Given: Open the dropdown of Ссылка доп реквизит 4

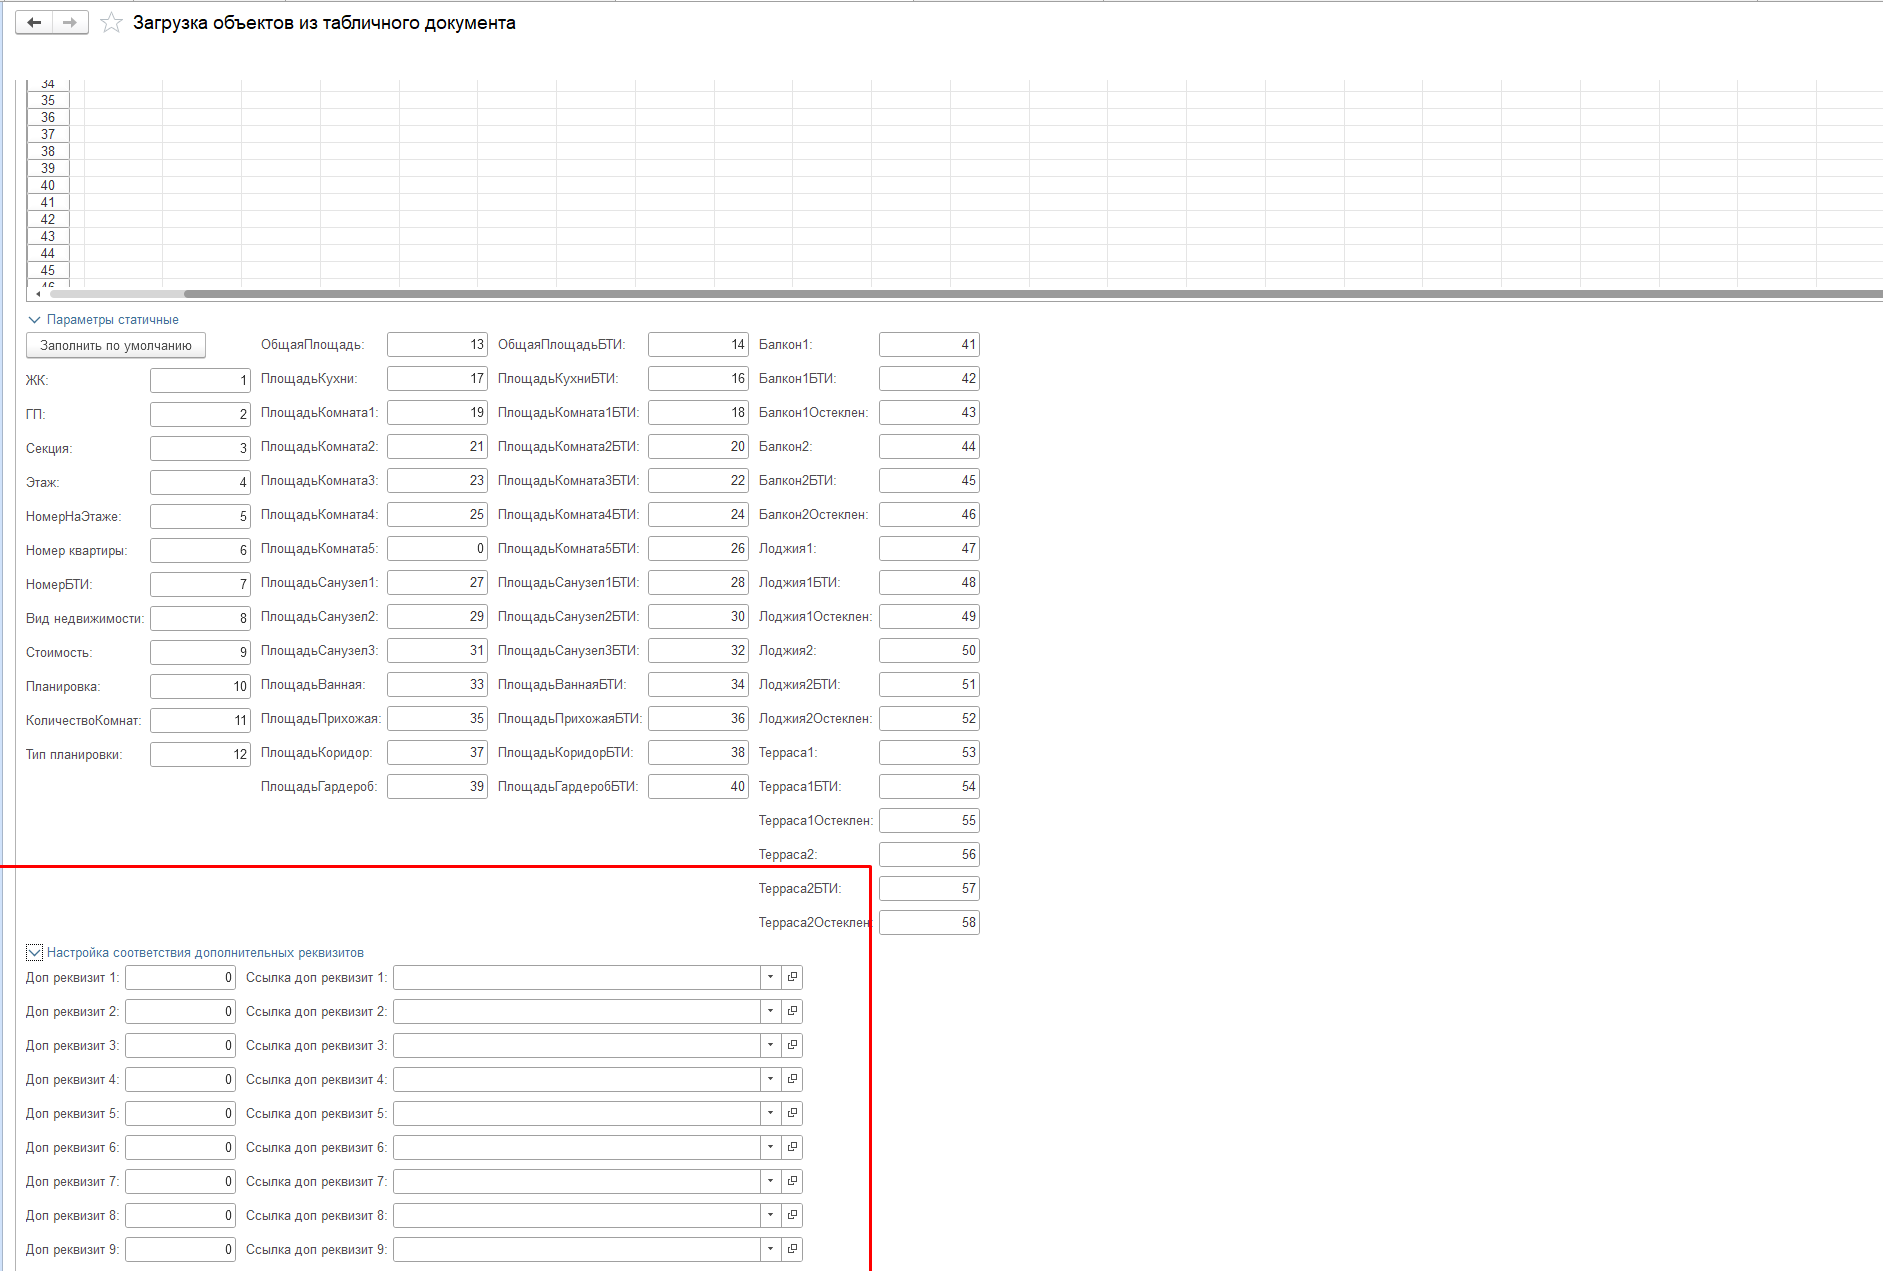Looking at the screenshot, I should tap(770, 1079).
